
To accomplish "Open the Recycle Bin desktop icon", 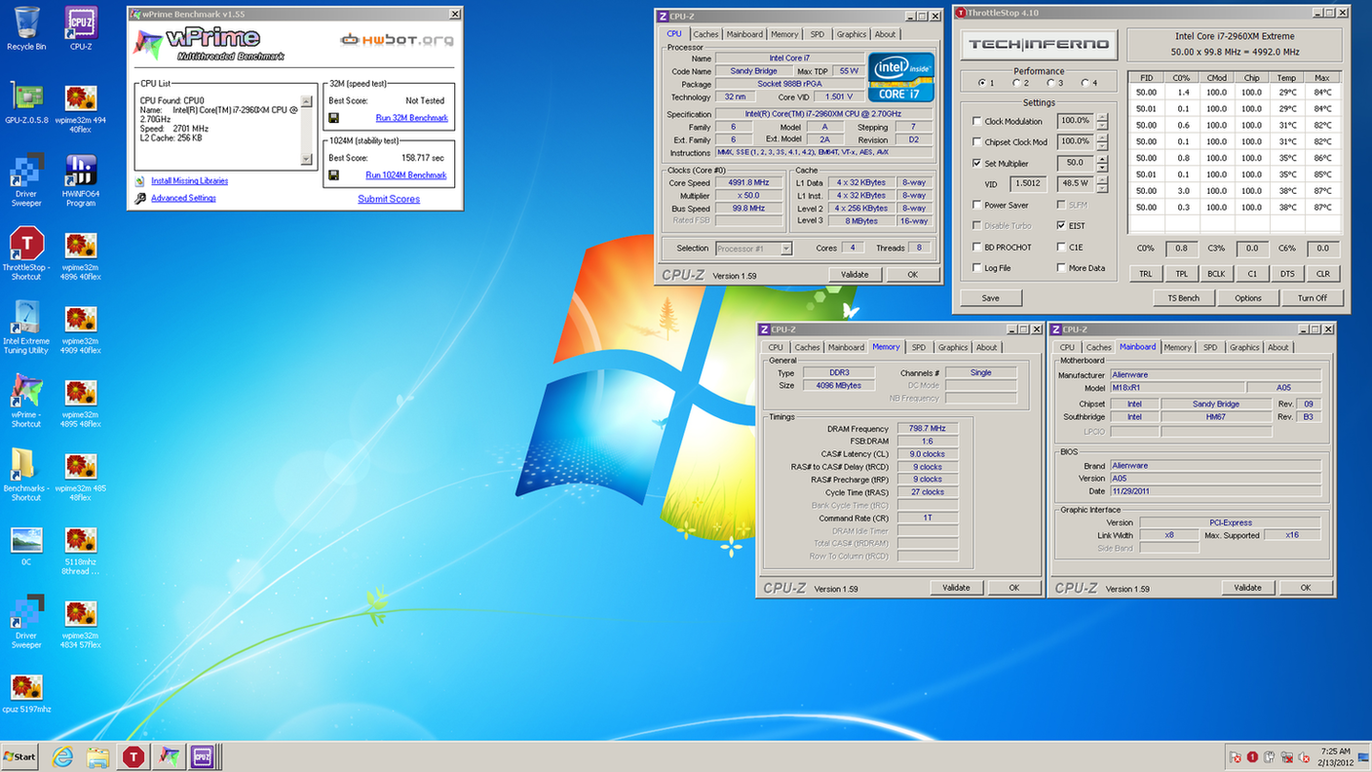I will coord(26,28).
